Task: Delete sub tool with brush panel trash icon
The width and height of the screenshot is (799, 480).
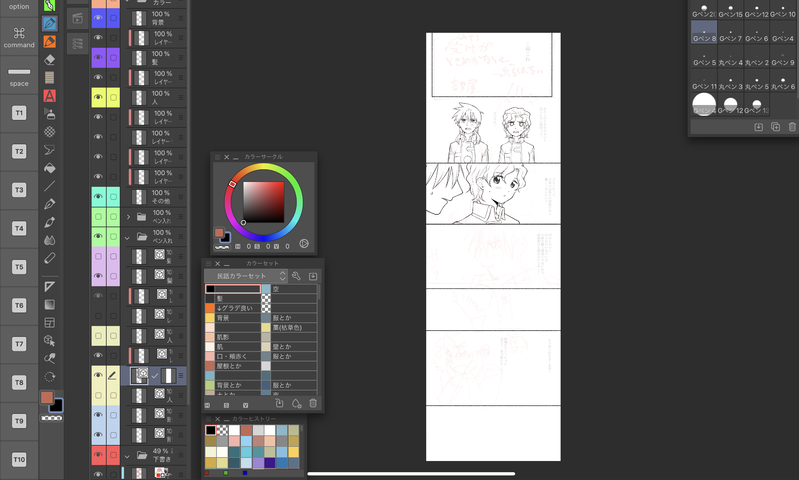Action: pyautogui.click(x=792, y=127)
